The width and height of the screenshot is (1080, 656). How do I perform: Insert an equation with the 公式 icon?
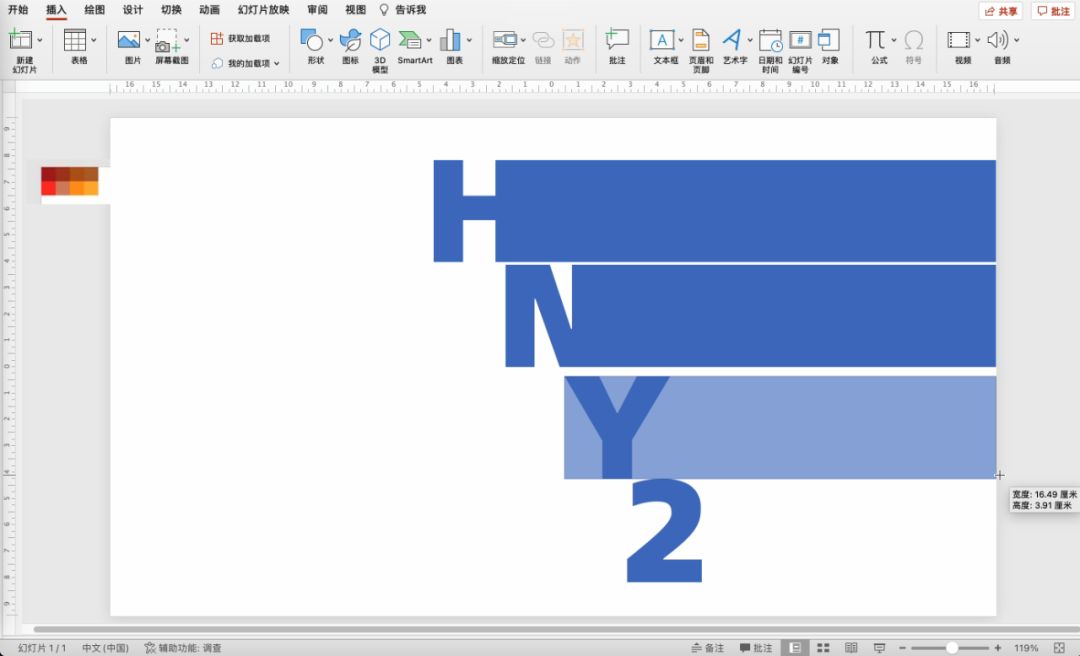[x=876, y=41]
